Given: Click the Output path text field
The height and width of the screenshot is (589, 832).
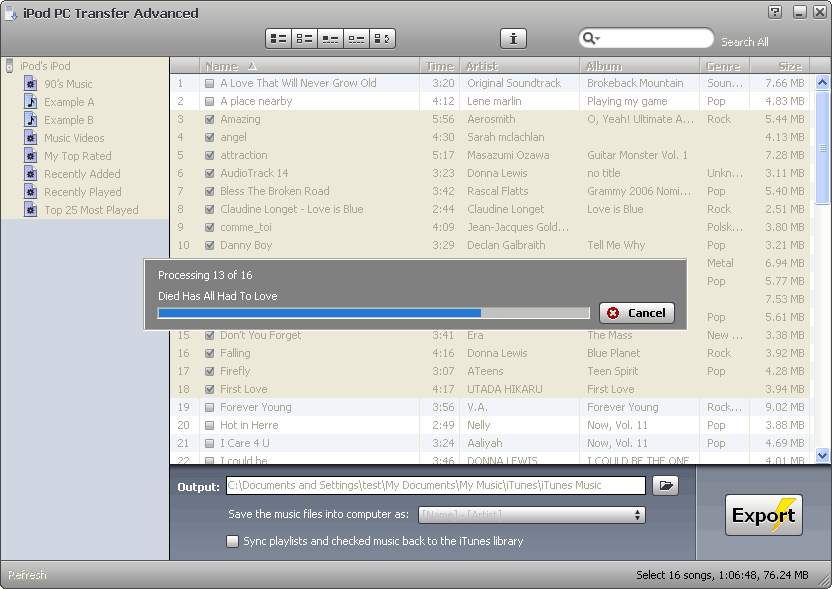Looking at the screenshot, I should (x=436, y=486).
